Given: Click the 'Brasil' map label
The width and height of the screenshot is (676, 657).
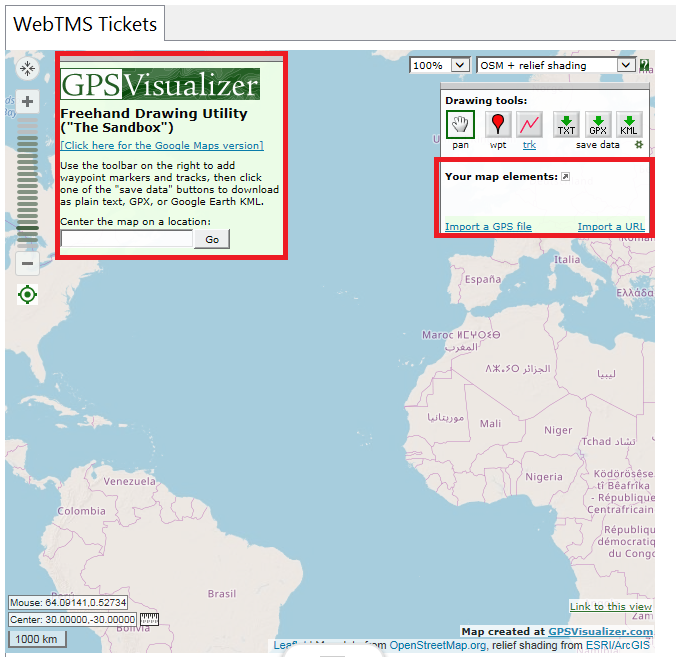Looking at the screenshot, I should point(222,594).
